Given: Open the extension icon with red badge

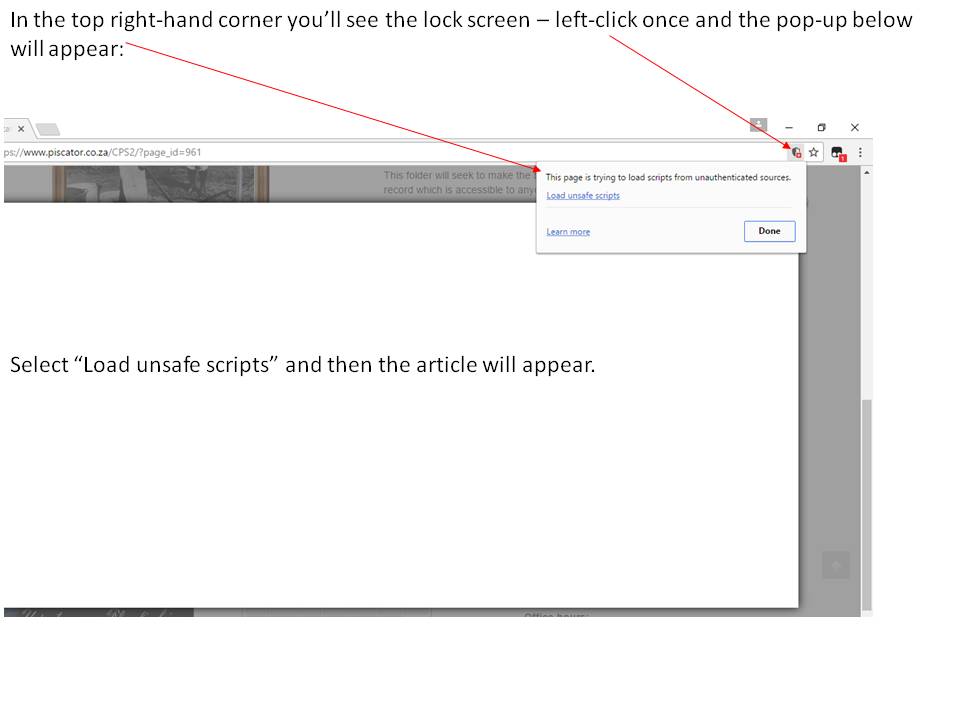Looking at the screenshot, I should pyautogui.click(x=838, y=153).
